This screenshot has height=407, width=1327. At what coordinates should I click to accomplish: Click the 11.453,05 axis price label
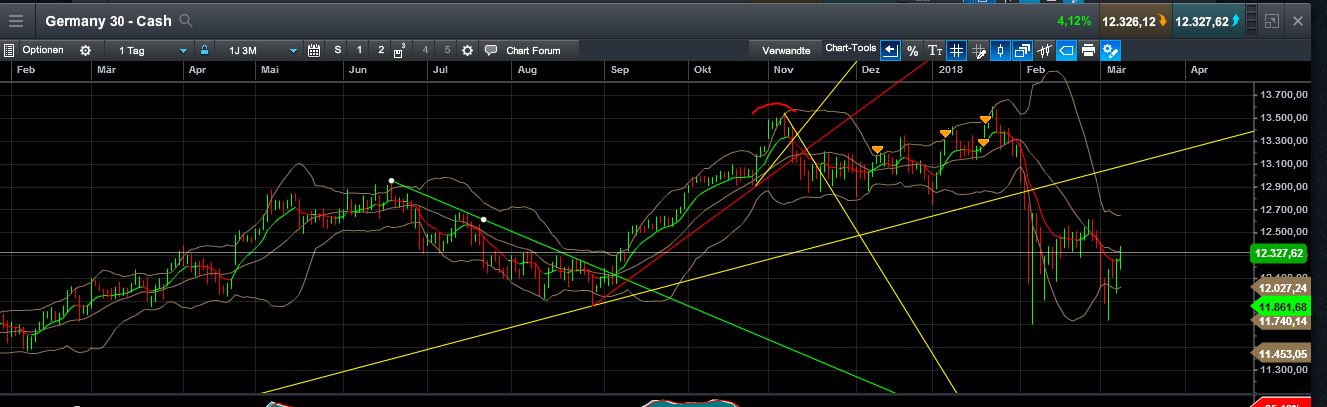pyautogui.click(x=1281, y=354)
